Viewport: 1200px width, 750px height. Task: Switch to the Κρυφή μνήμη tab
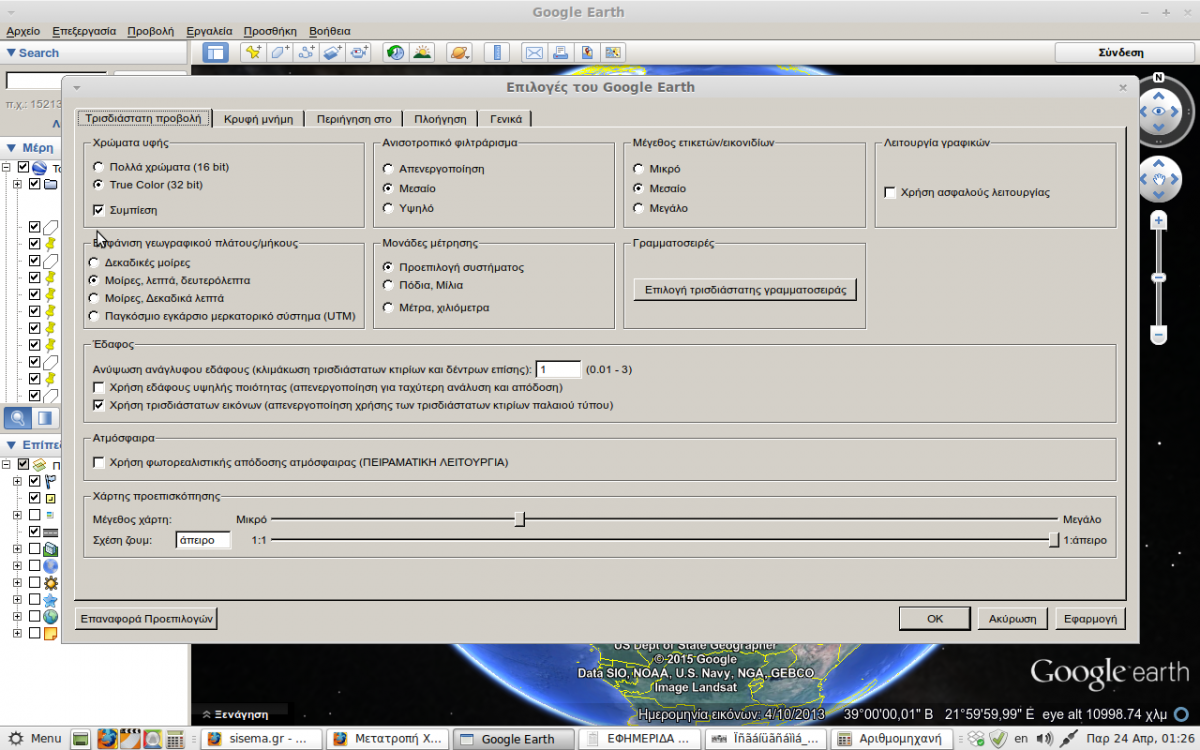pos(258,118)
